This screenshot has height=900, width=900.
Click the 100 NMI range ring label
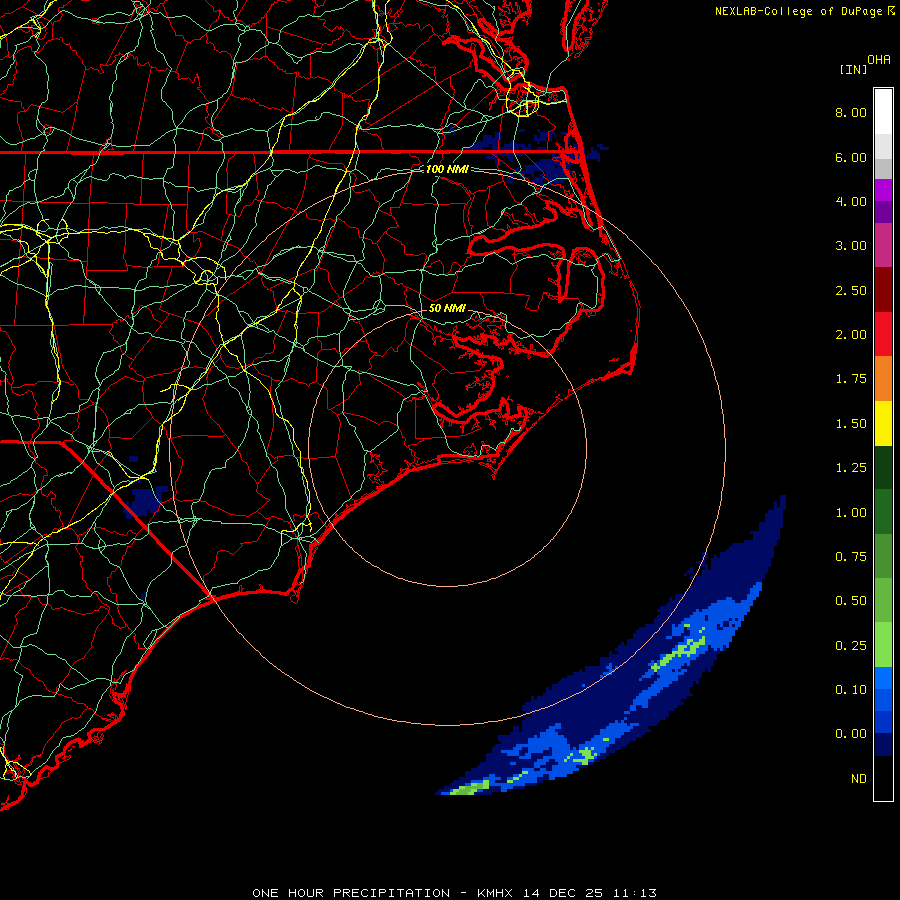[x=447, y=169]
